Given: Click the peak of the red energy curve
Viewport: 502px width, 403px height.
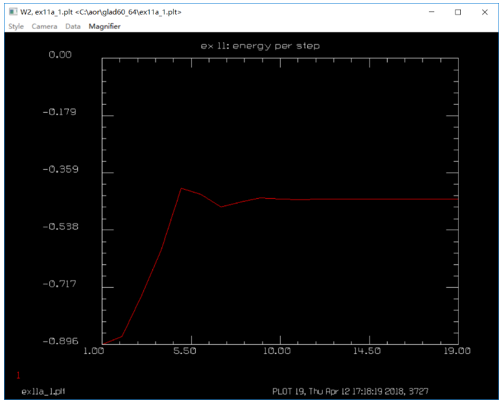Looking at the screenshot, I should coord(181,189).
